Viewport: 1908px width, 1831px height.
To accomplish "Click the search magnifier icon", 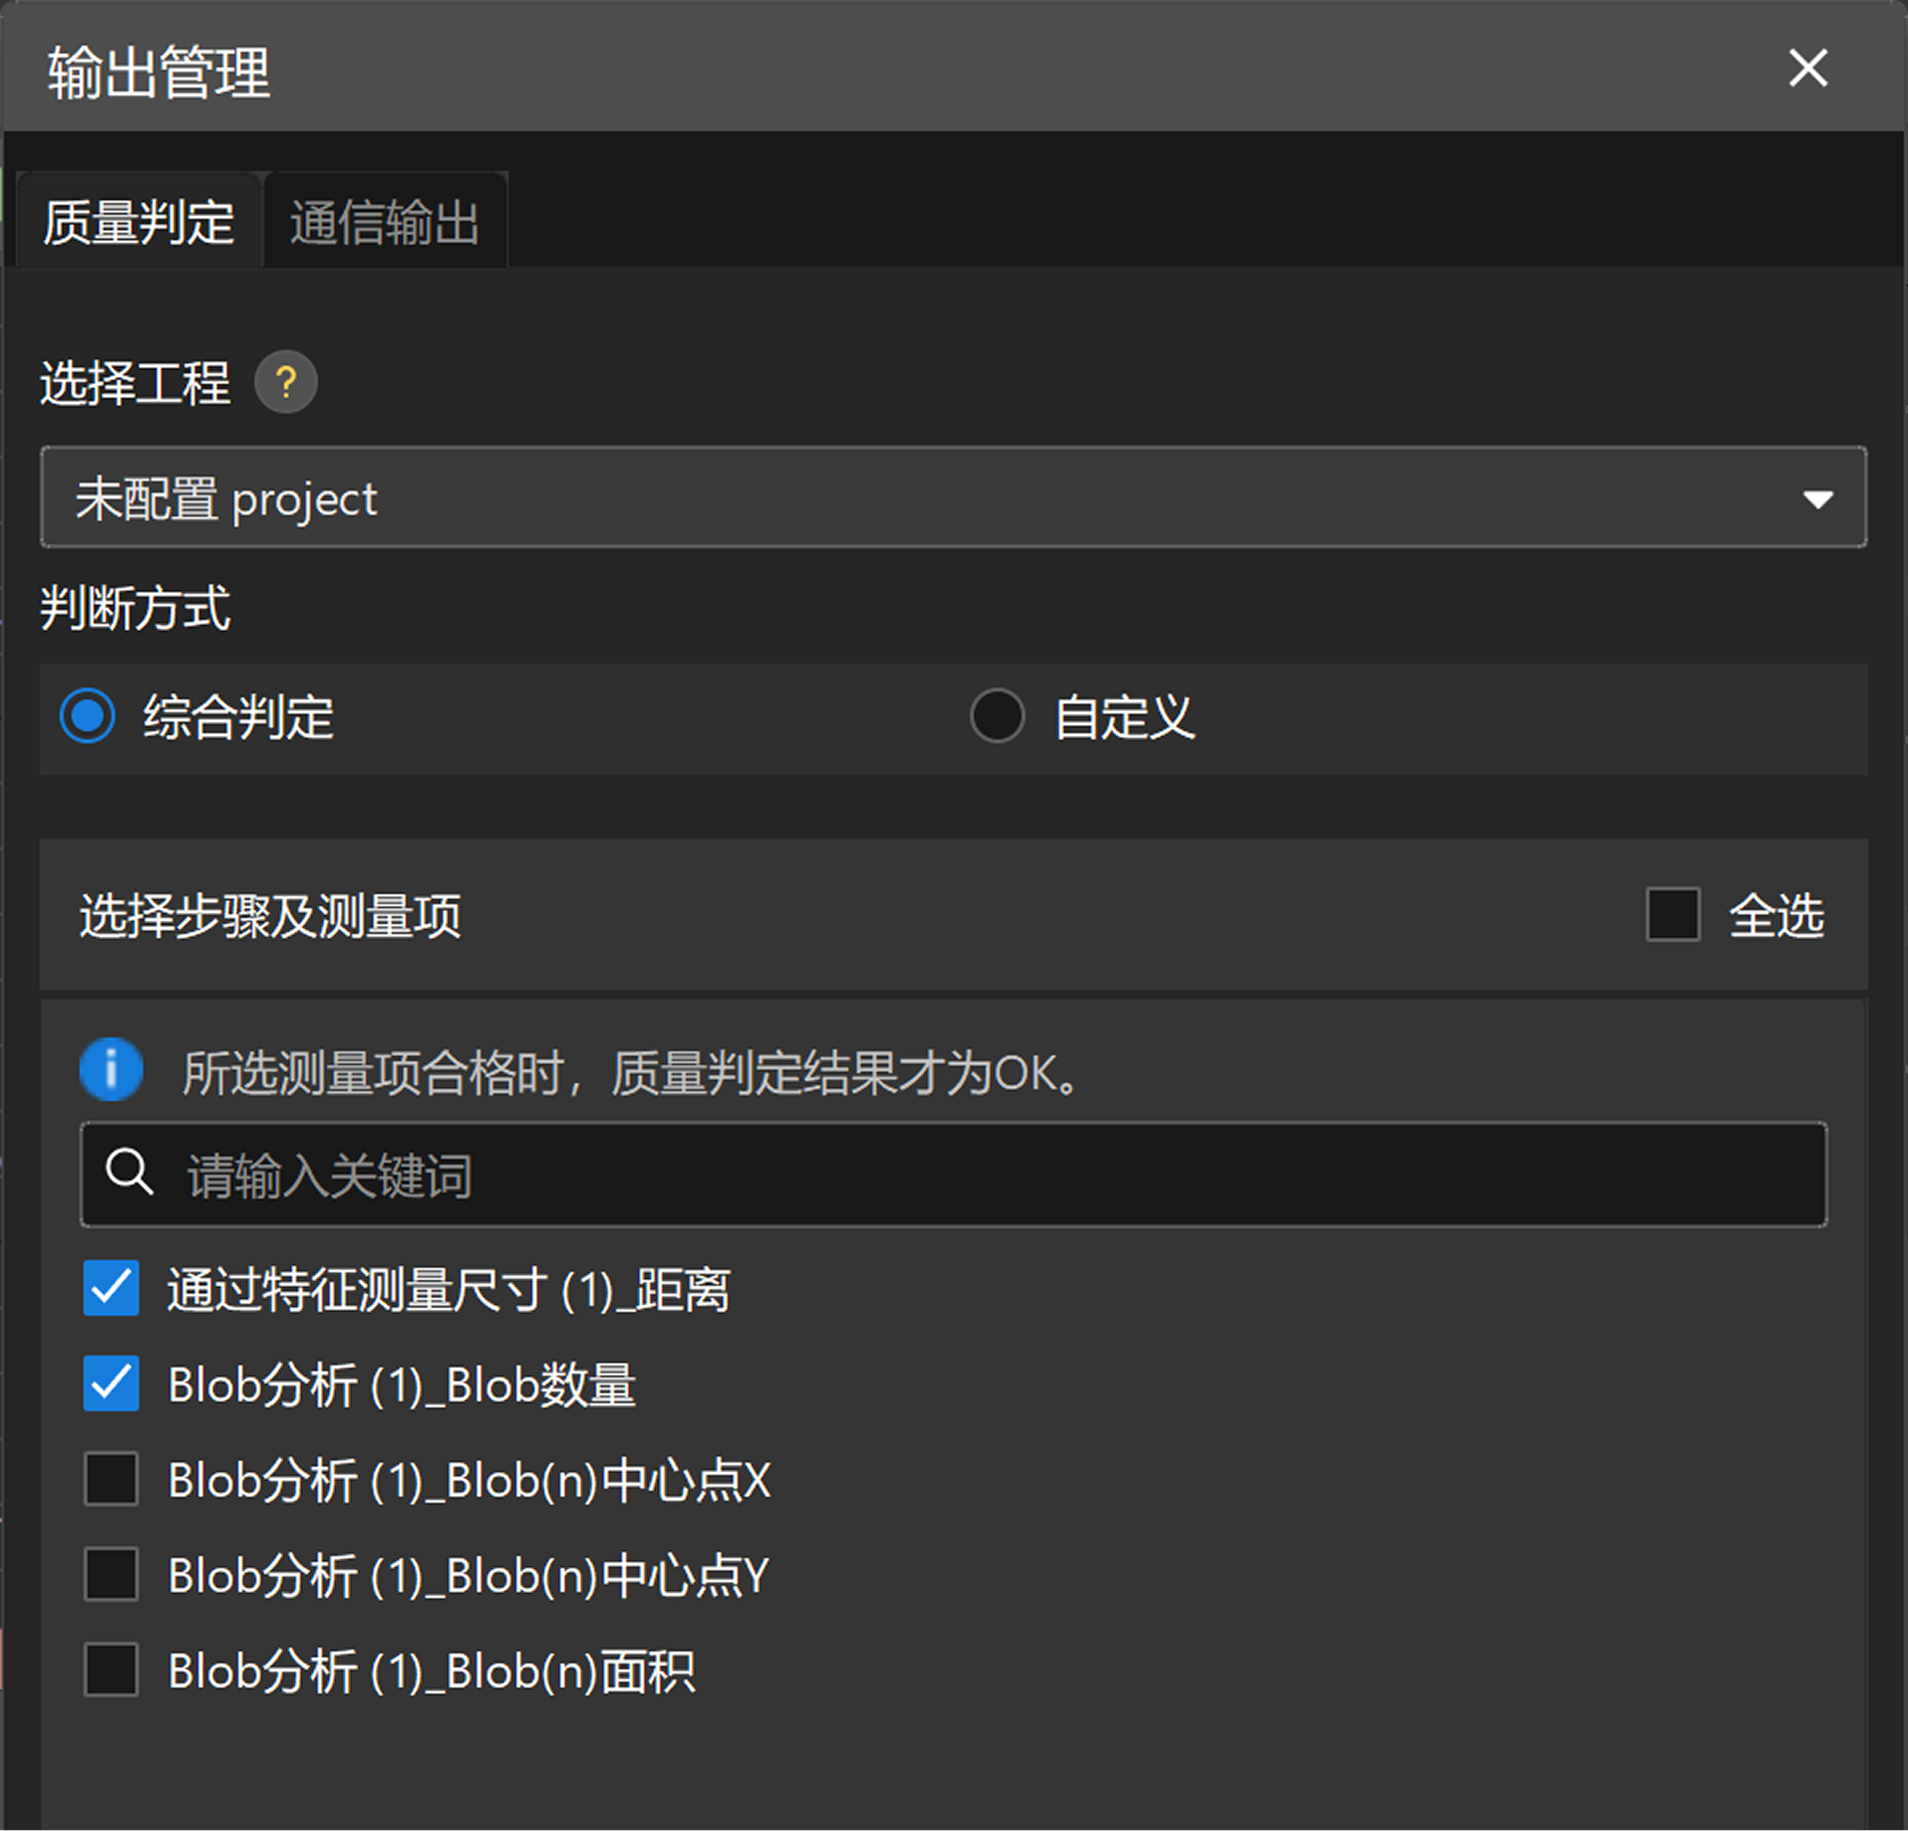I will click(x=130, y=1172).
